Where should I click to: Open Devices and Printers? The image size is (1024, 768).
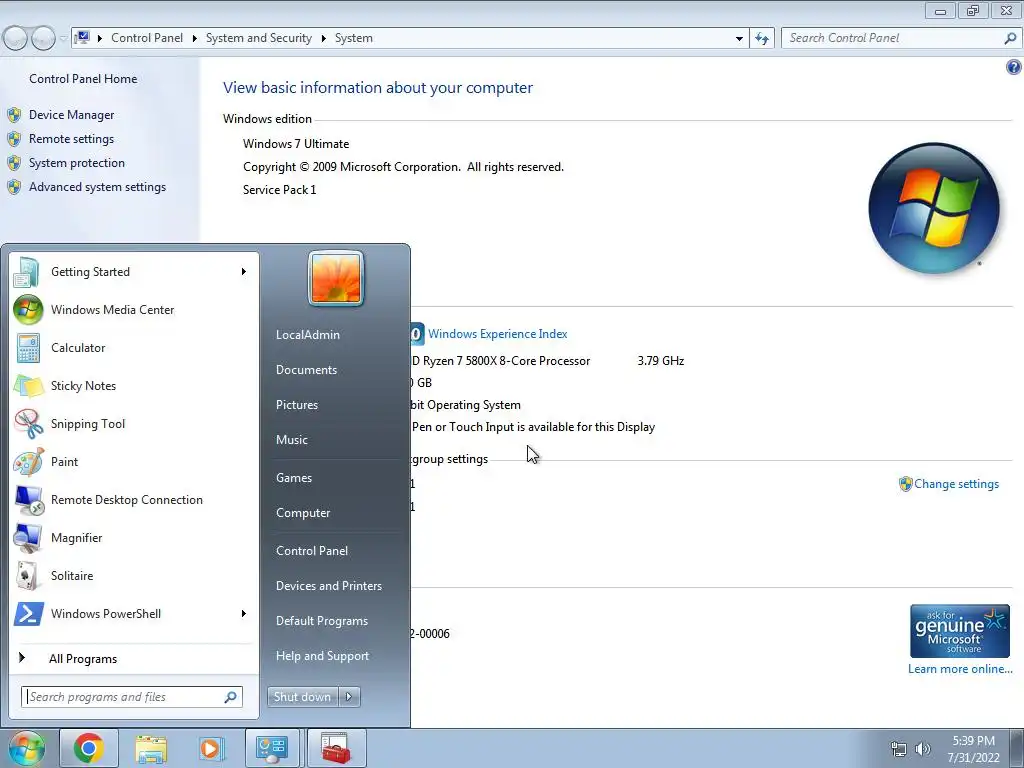pos(328,586)
